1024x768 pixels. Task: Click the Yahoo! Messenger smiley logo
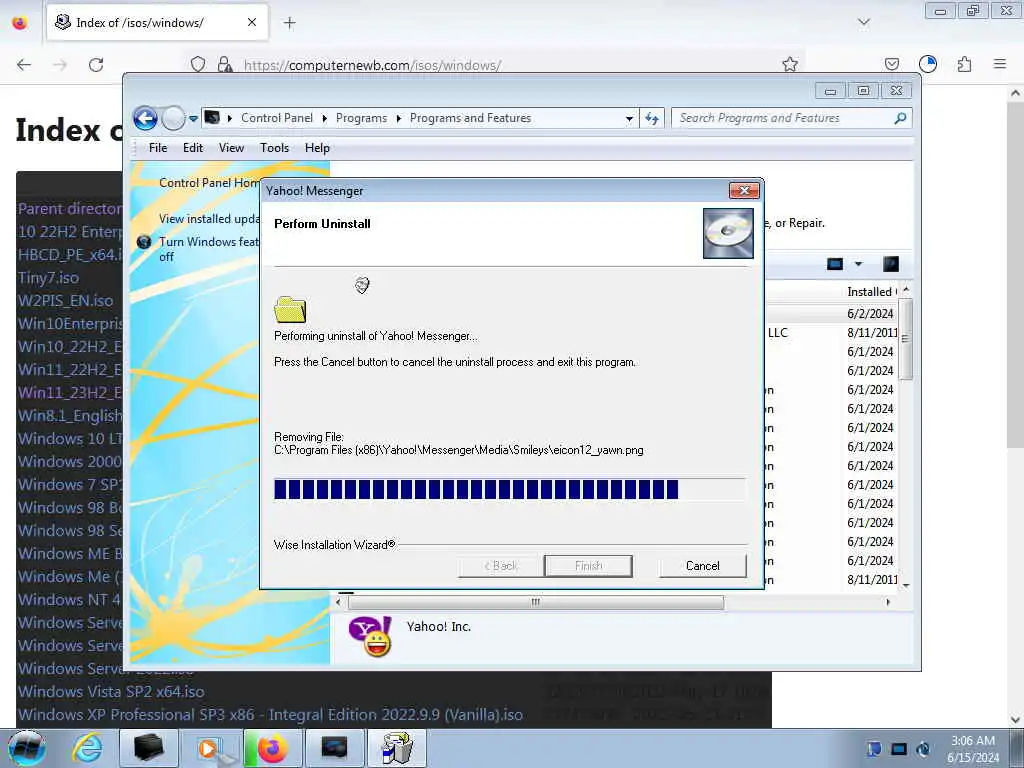click(370, 636)
